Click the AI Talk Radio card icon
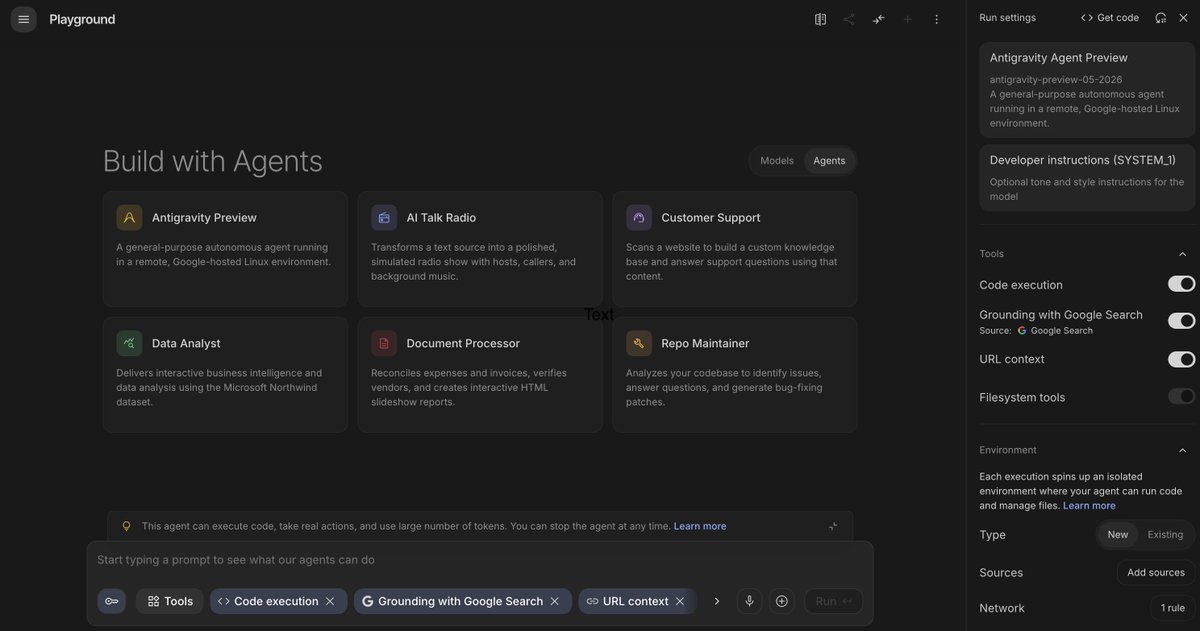Screen dimensions: 1200x631 point(384,218)
